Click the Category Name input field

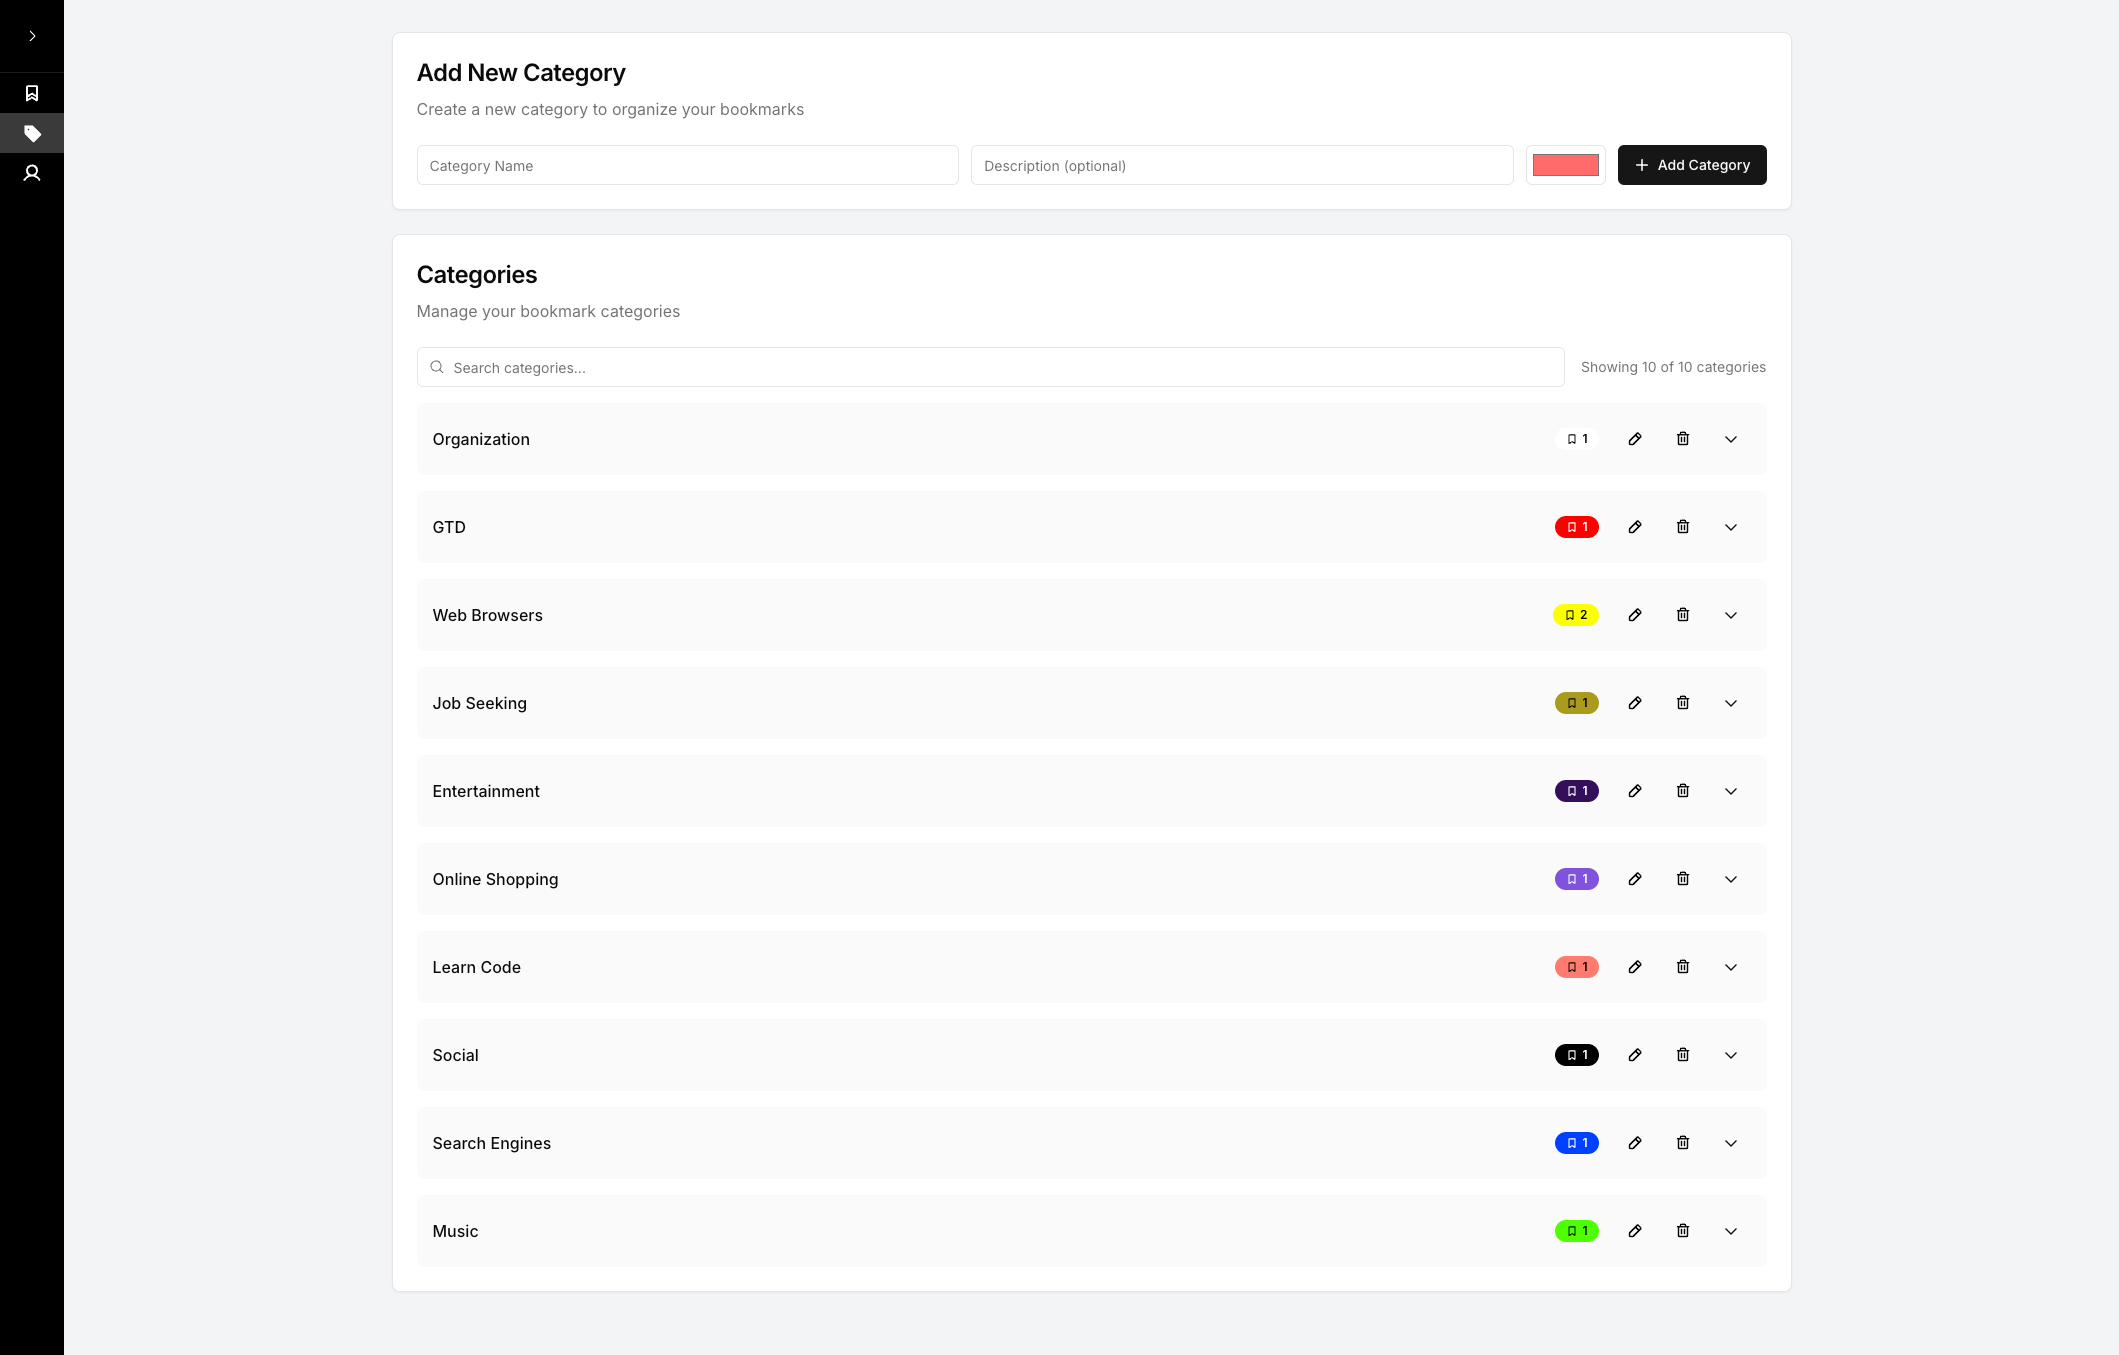click(687, 165)
